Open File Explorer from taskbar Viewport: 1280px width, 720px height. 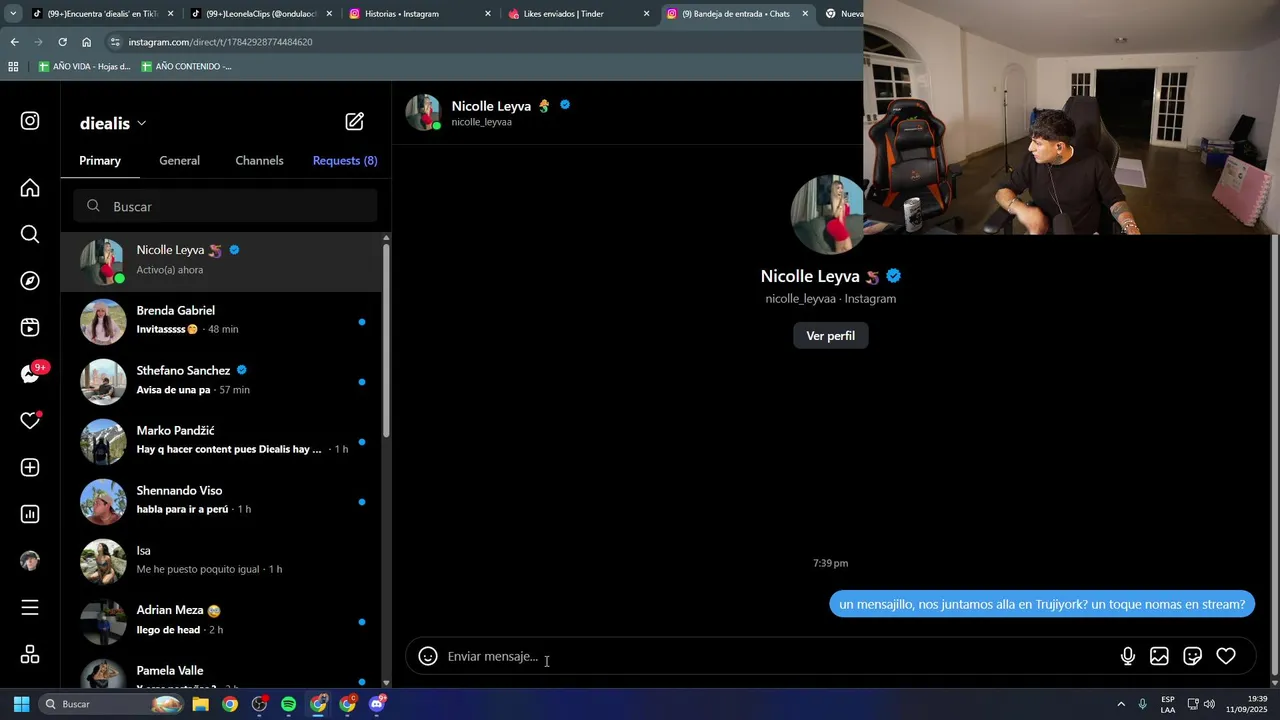click(x=200, y=704)
